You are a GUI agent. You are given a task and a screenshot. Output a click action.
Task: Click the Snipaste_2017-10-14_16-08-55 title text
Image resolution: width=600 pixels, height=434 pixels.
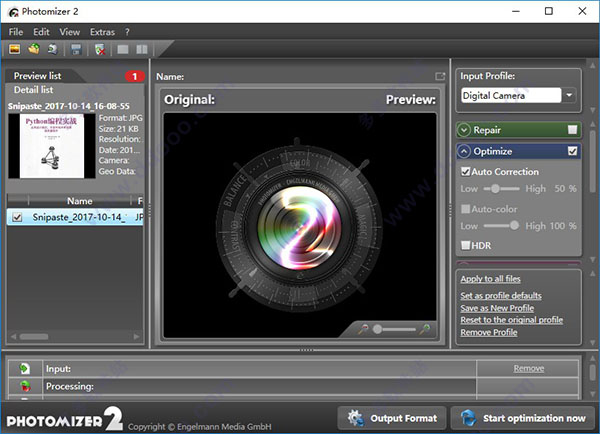[69, 106]
